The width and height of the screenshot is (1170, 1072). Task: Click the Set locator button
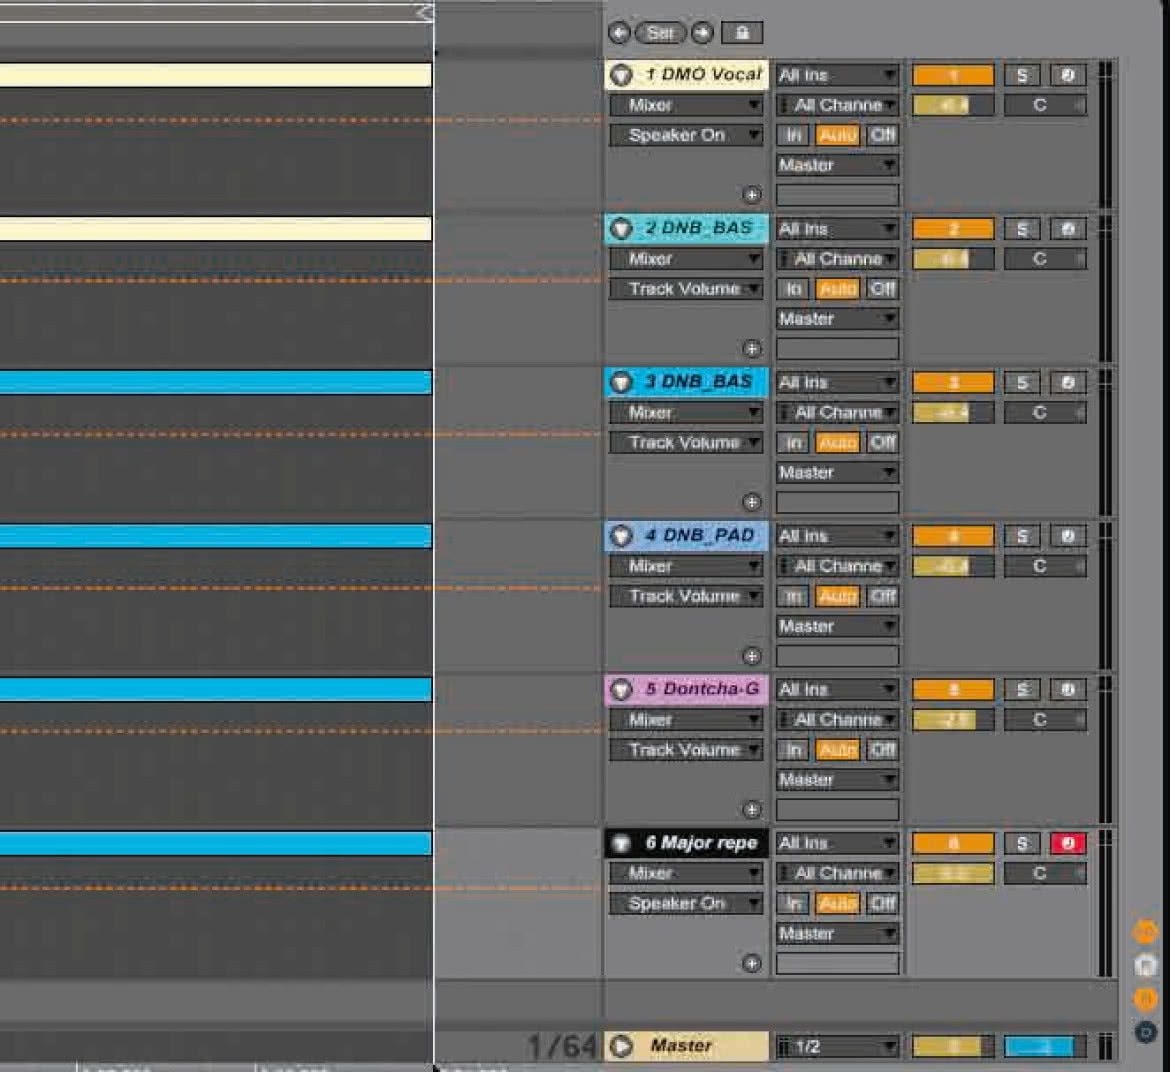(661, 33)
